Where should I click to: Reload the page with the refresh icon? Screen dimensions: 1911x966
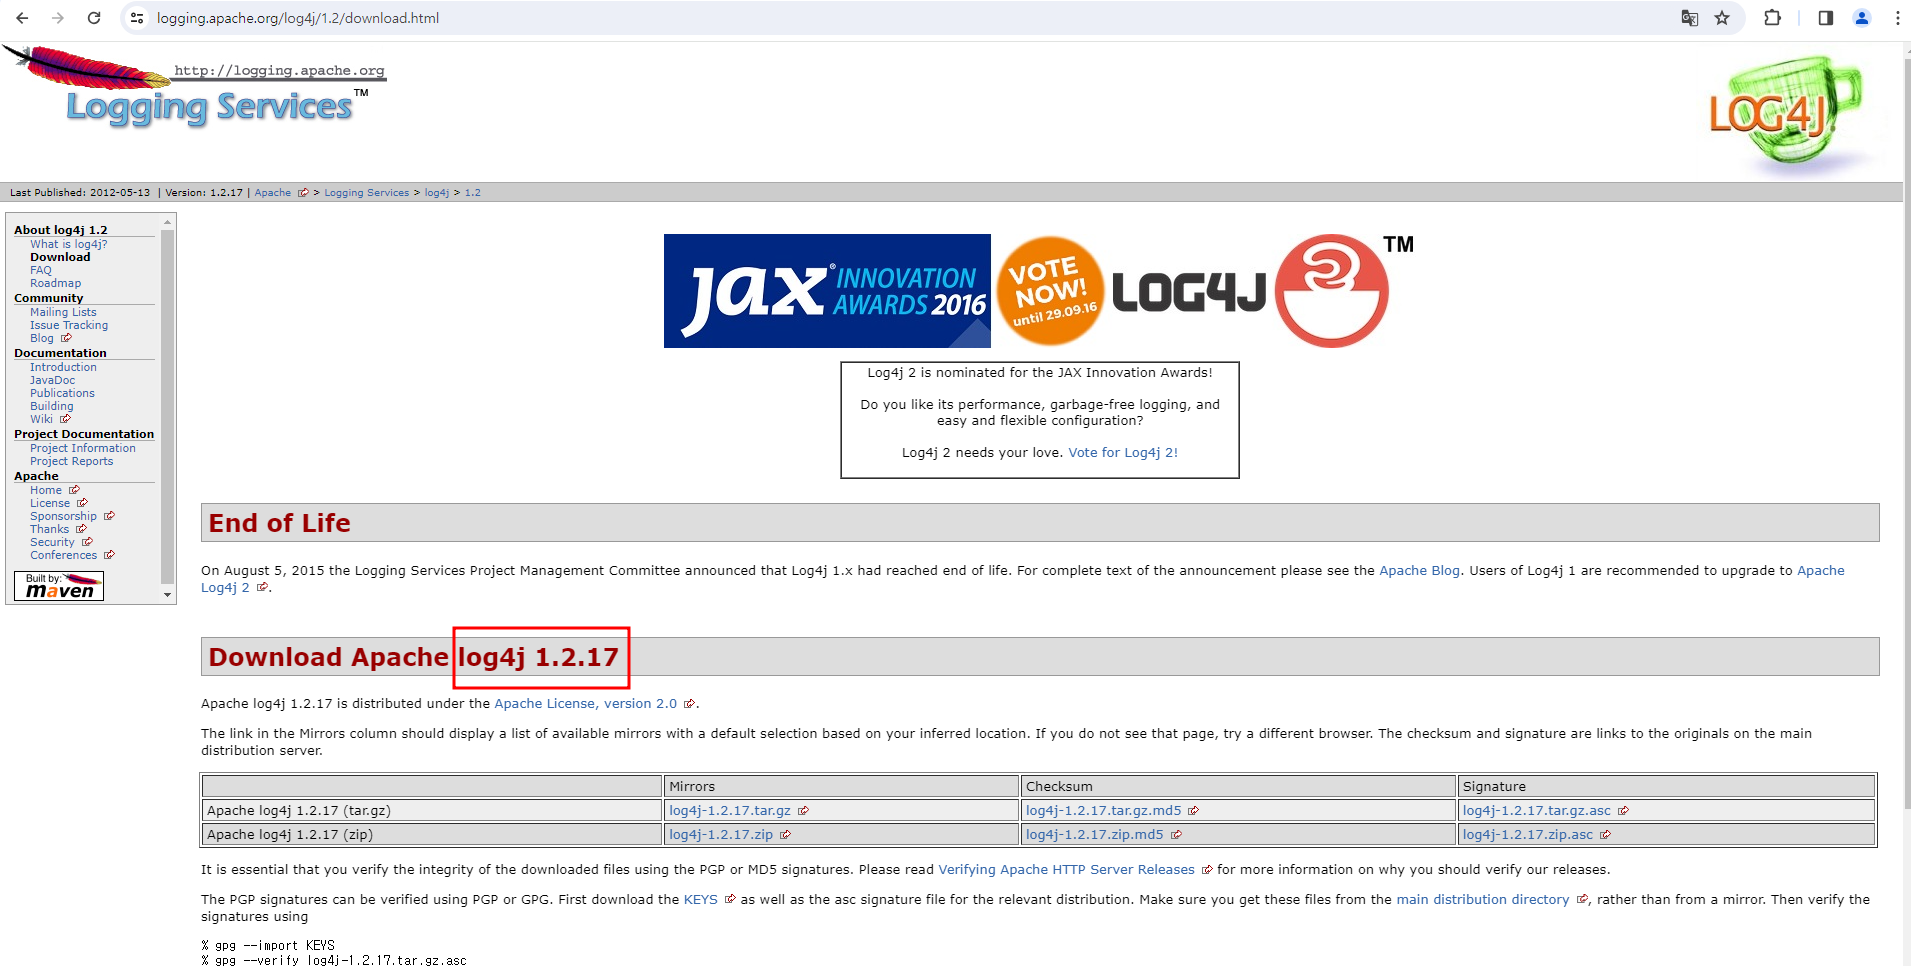click(x=94, y=18)
